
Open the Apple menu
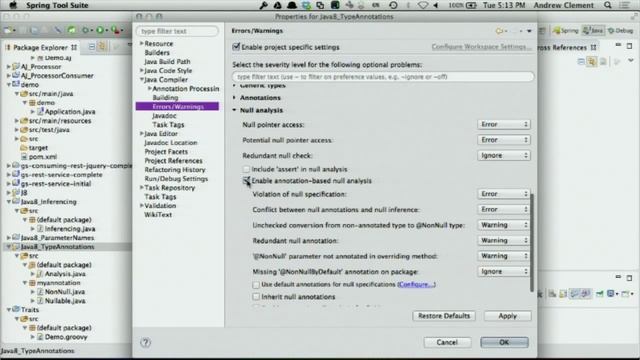13,5
